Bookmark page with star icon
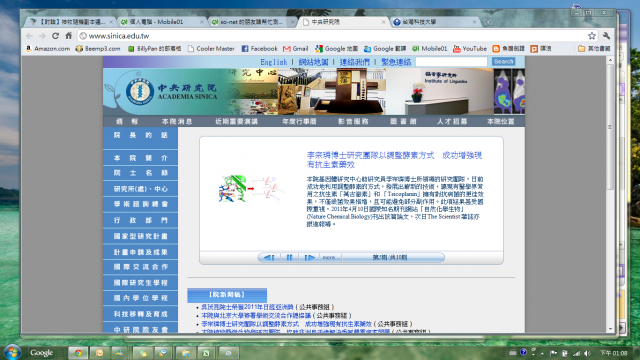 point(592,36)
